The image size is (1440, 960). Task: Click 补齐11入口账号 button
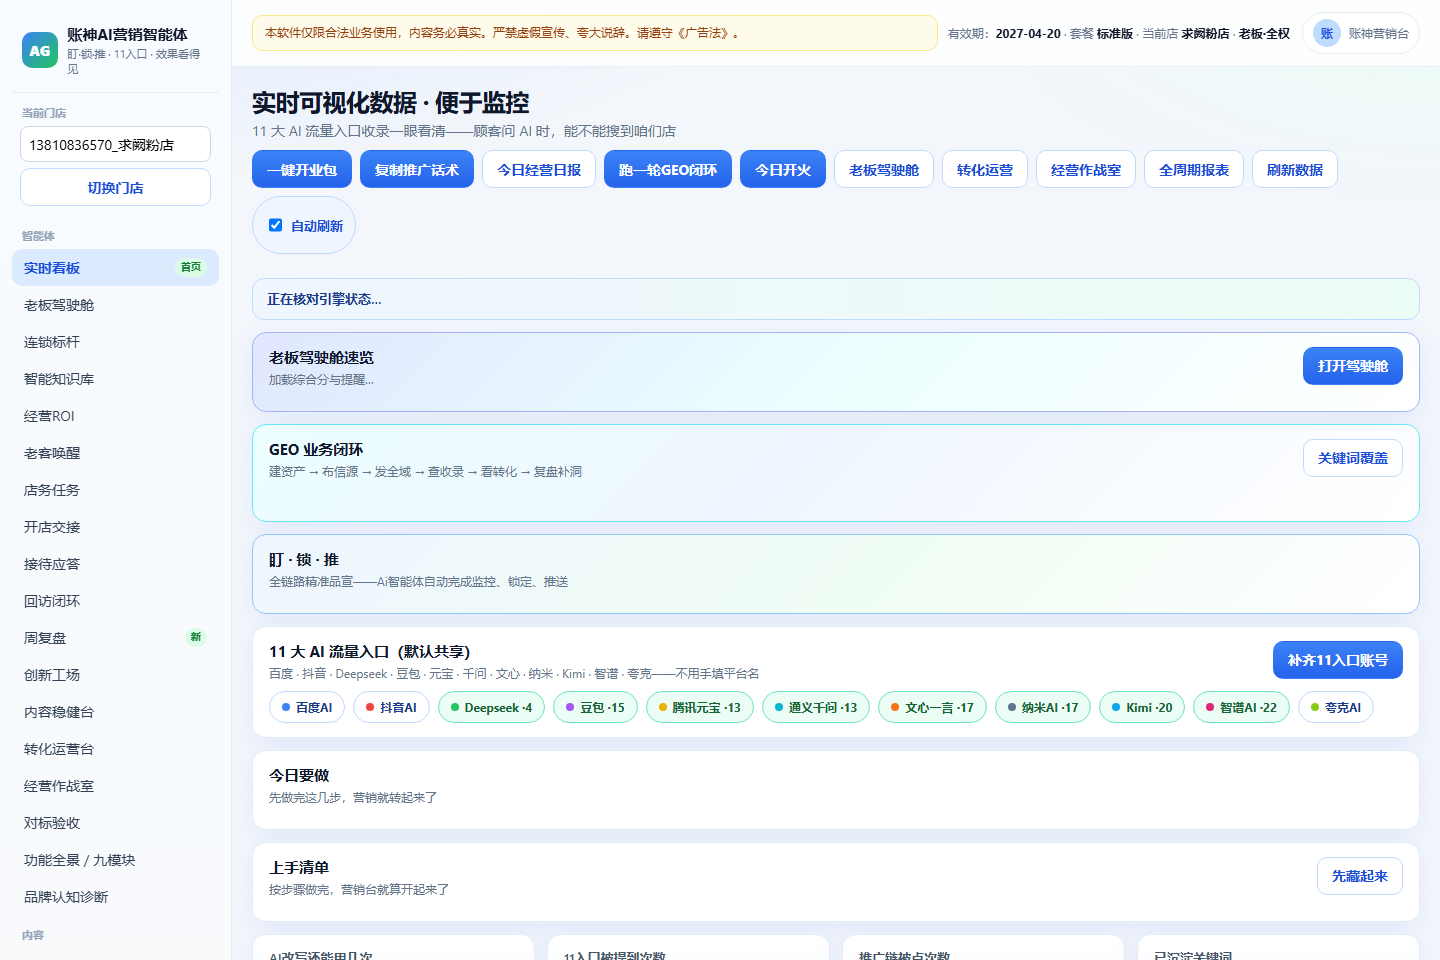coord(1338,660)
